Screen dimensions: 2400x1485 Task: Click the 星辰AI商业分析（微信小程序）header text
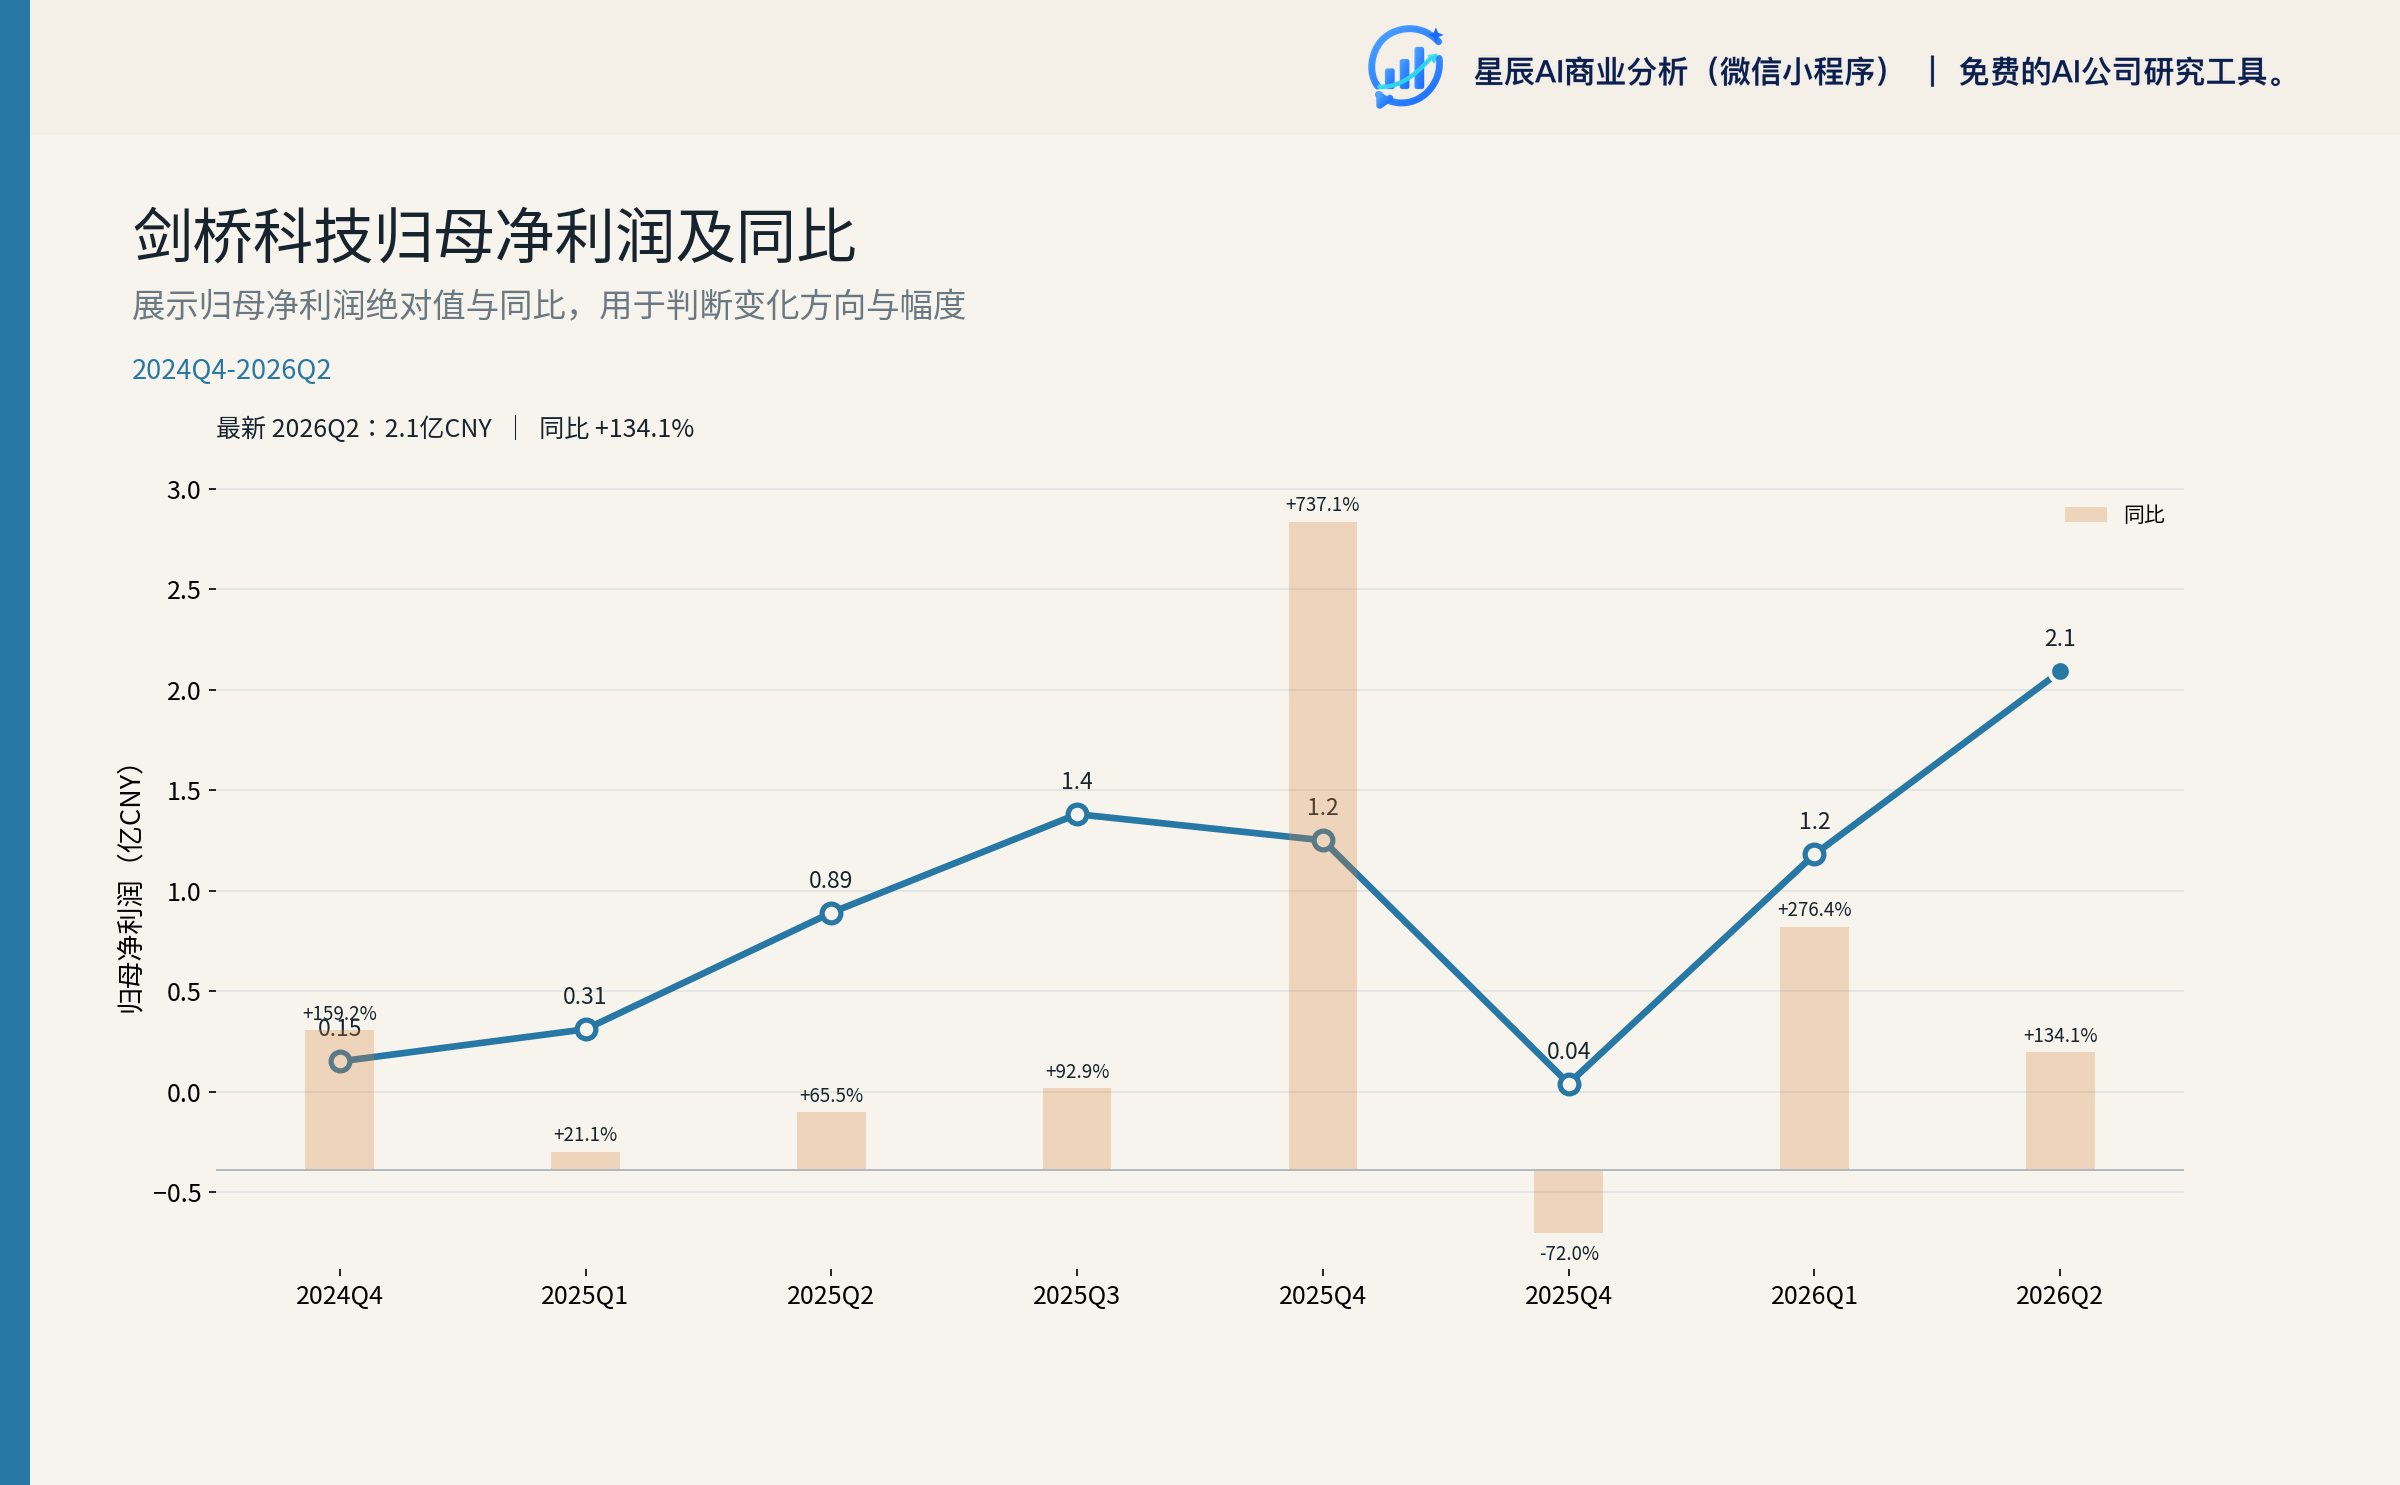(1683, 72)
